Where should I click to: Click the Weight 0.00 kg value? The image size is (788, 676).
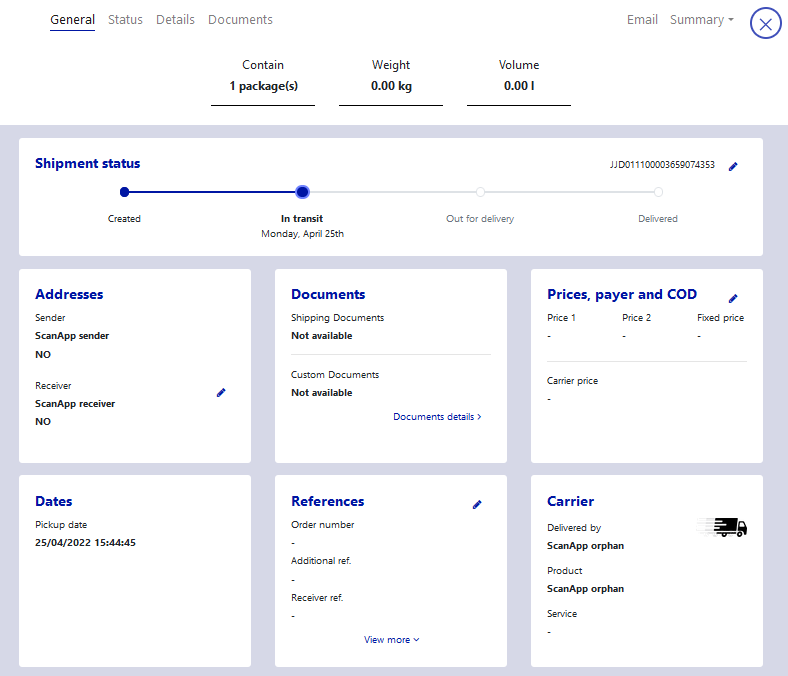[x=391, y=86]
